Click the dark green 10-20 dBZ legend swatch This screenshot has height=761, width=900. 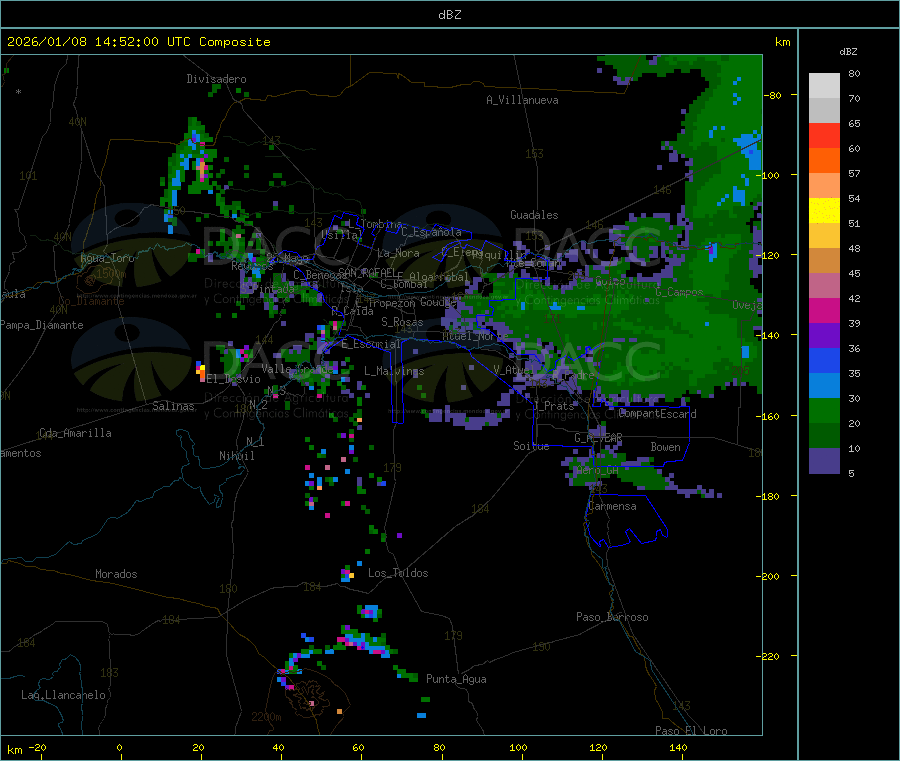824,436
